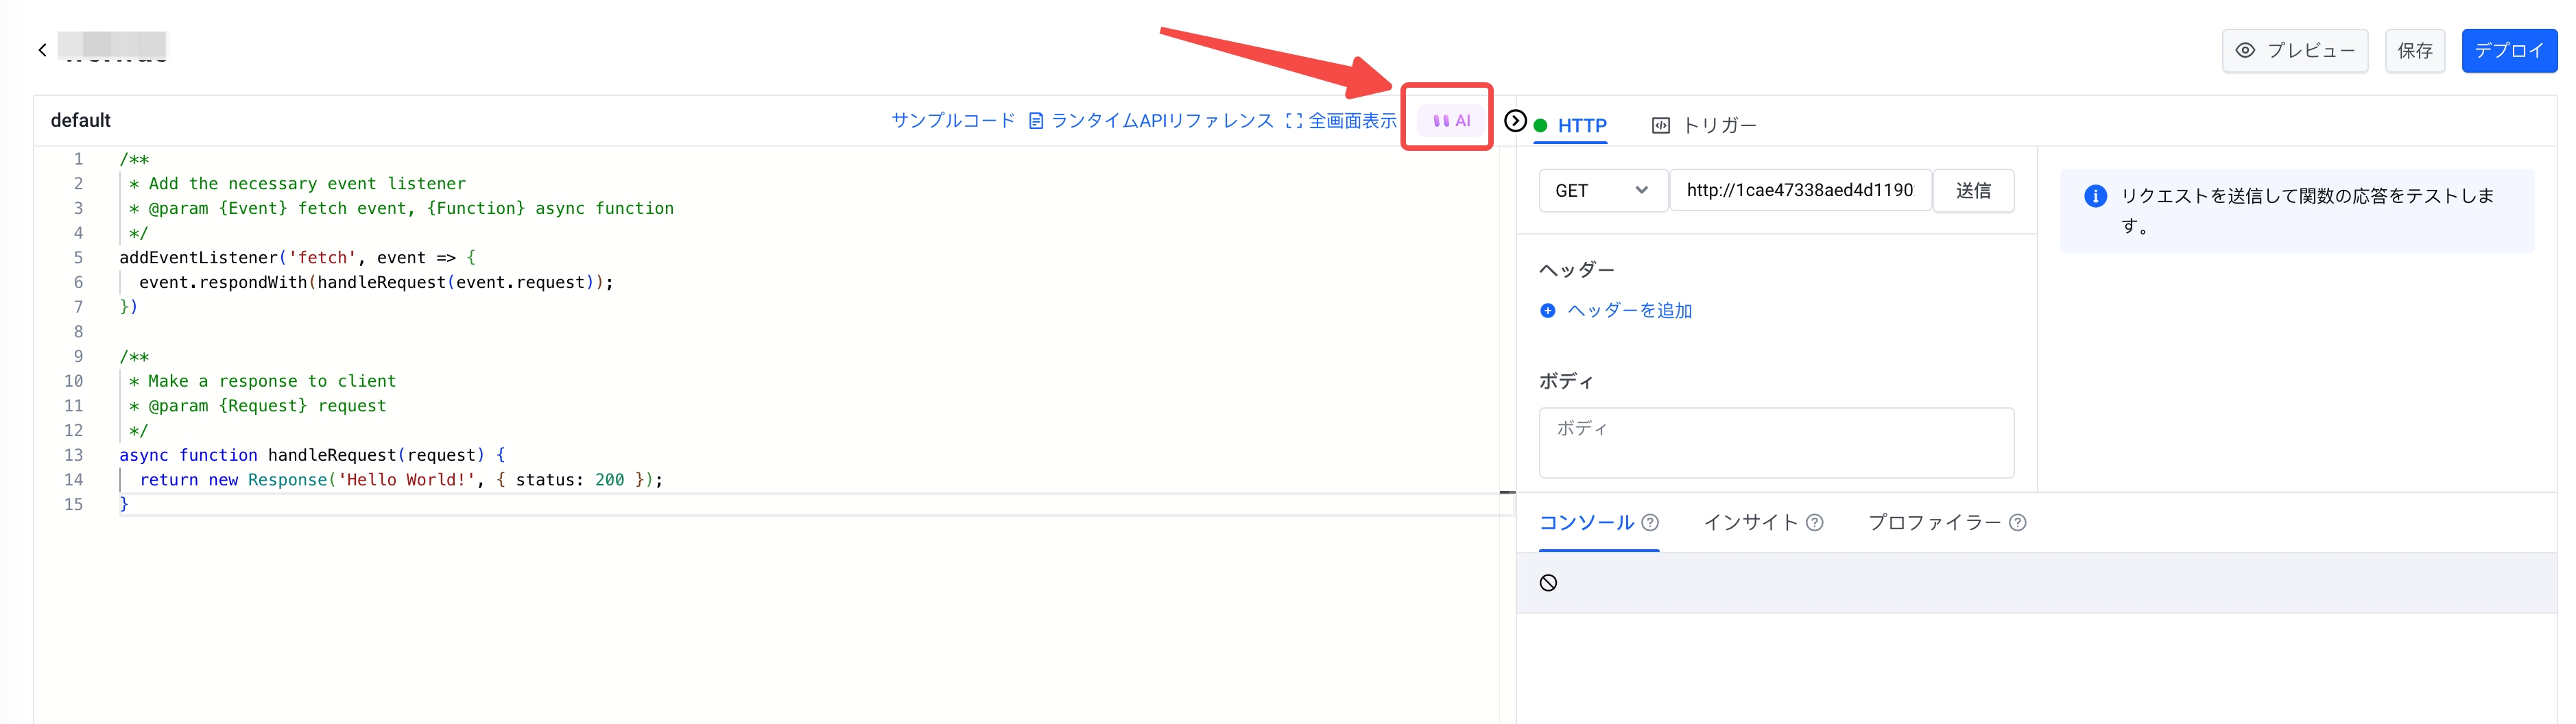
Task: Click the 送信 send button
Action: 1972,191
